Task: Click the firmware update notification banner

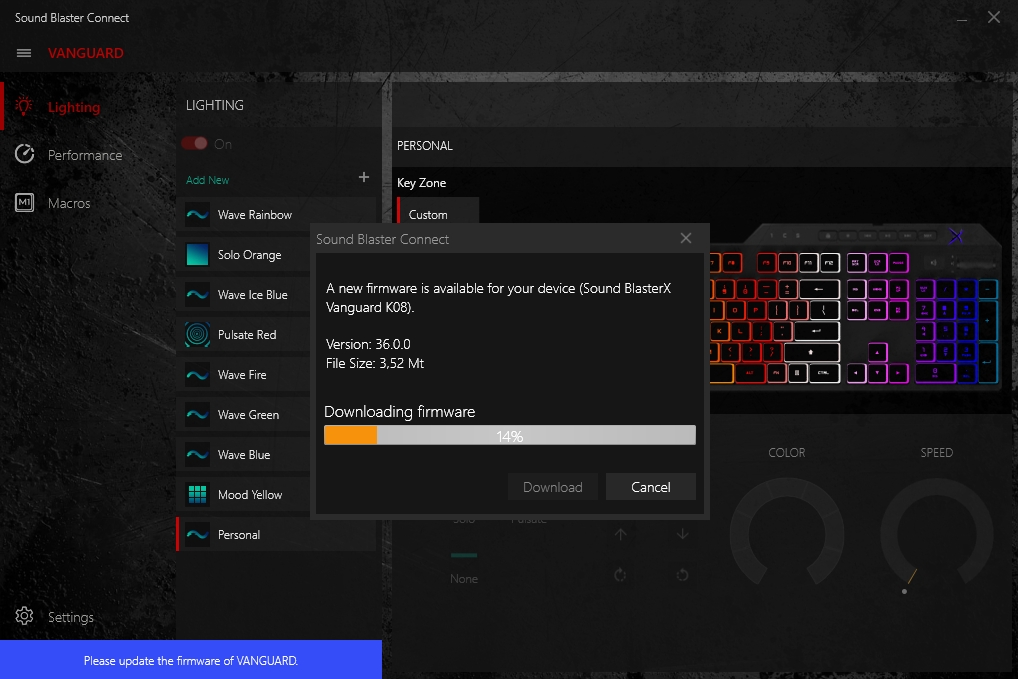Action: pyautogui.click(x=191, y=660)
